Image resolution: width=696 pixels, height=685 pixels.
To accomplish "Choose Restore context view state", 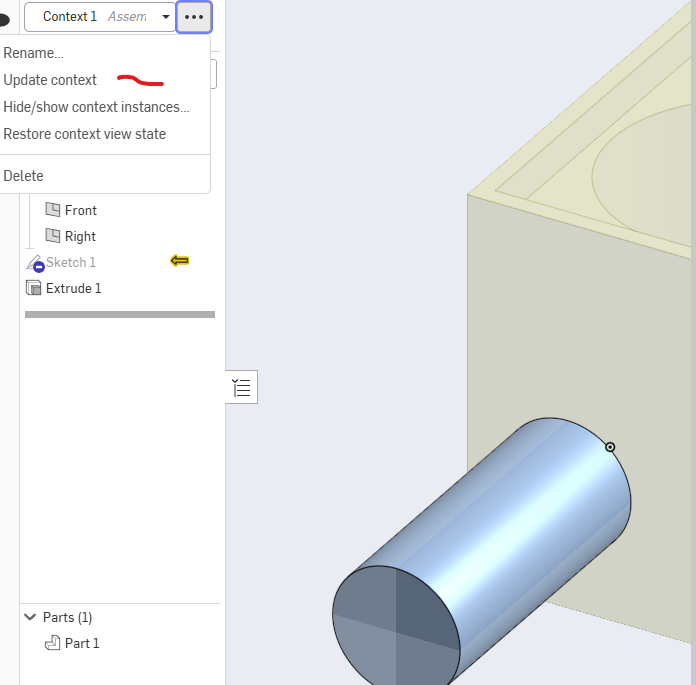I will click(x=84, y=134).
